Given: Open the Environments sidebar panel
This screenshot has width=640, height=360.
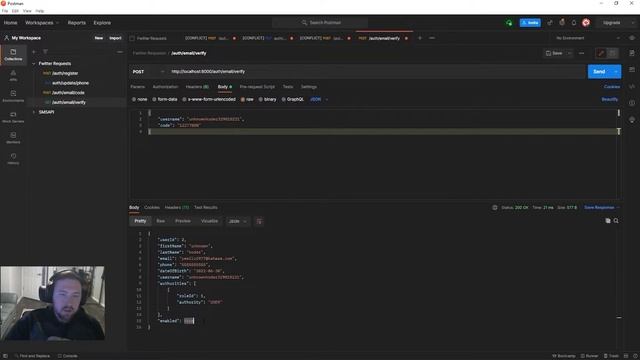Looking at the screenshot, I should [13, 96].
